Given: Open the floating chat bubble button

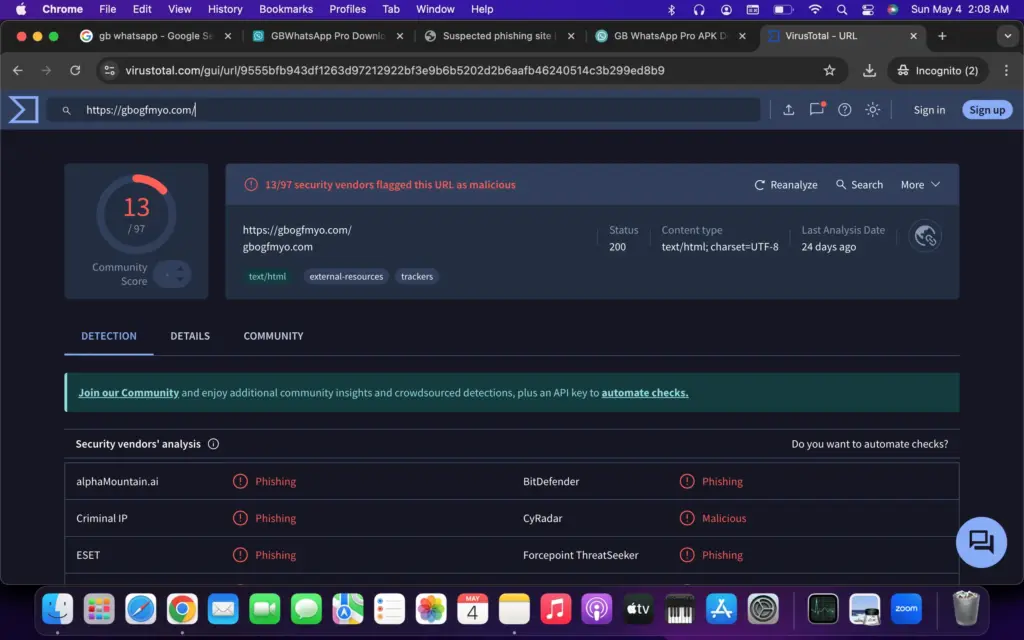Looking at the screenshot, I should pos(981,542).
